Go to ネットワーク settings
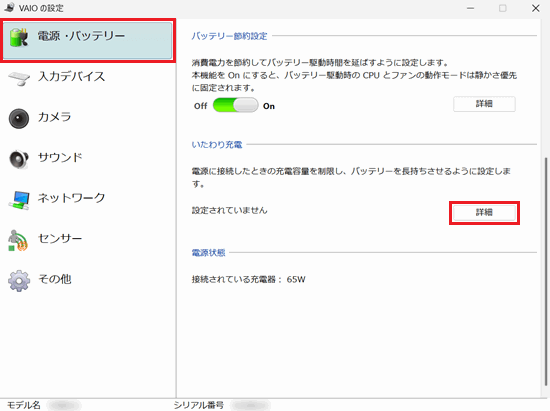This screenshot has height=411, width=550. (x=72, y=198)
